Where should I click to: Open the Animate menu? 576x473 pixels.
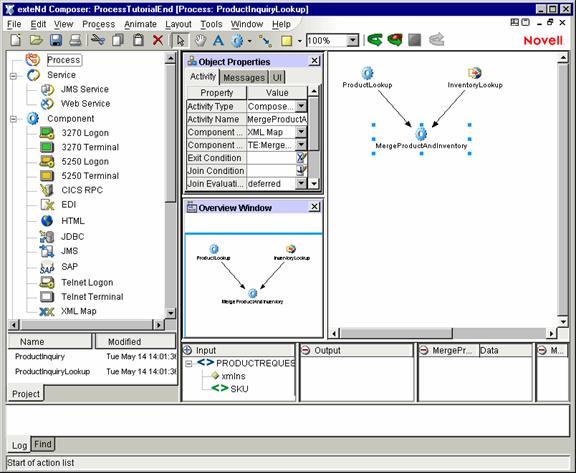(x=140, y=24)
